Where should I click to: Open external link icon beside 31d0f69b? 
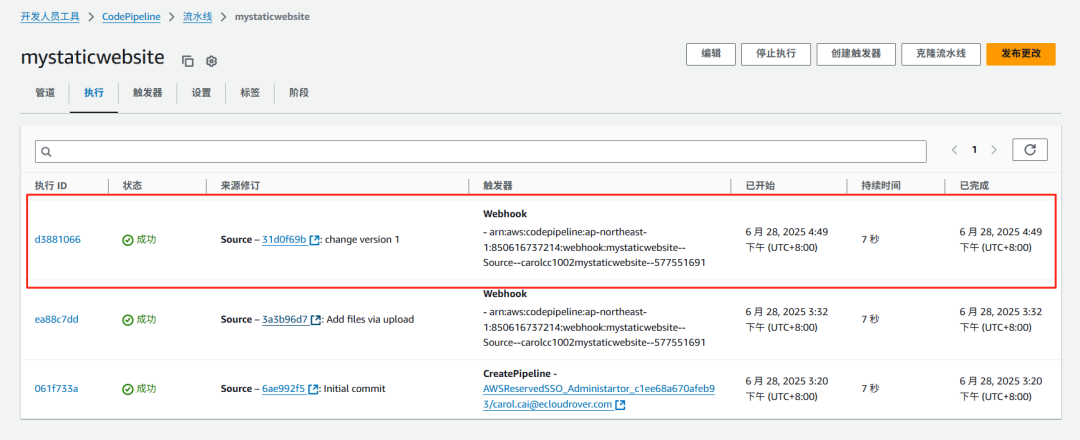[315, 240]
